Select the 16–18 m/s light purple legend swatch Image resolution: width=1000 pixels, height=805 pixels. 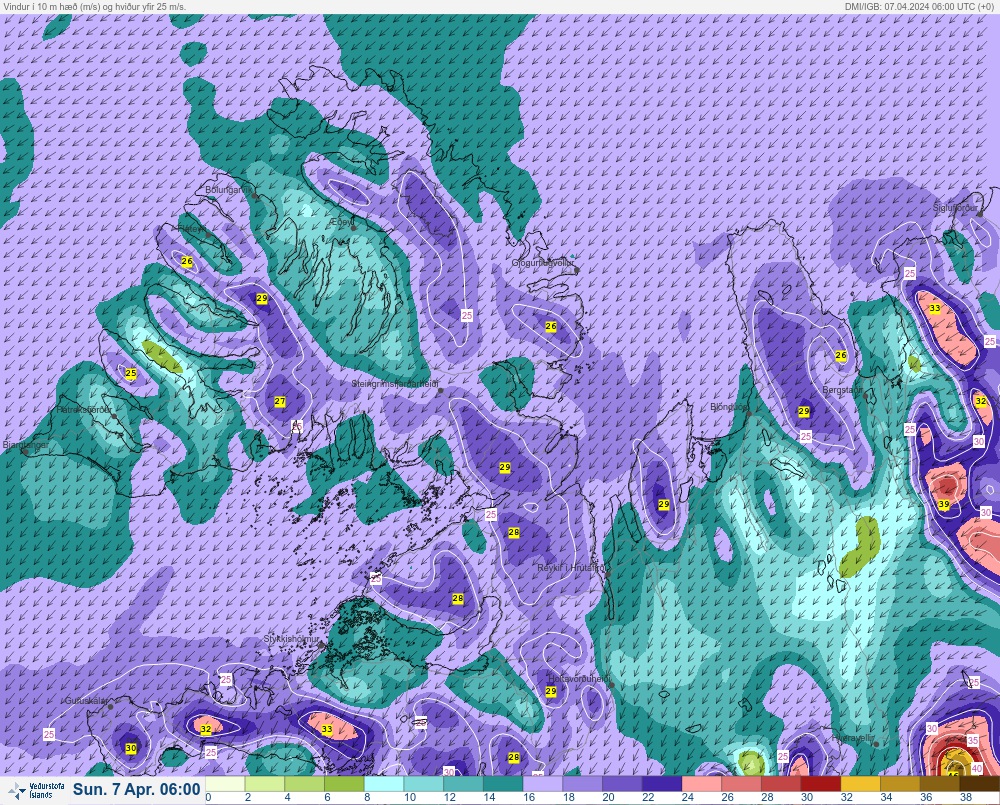pyautogui.click(x=542, y=784)
